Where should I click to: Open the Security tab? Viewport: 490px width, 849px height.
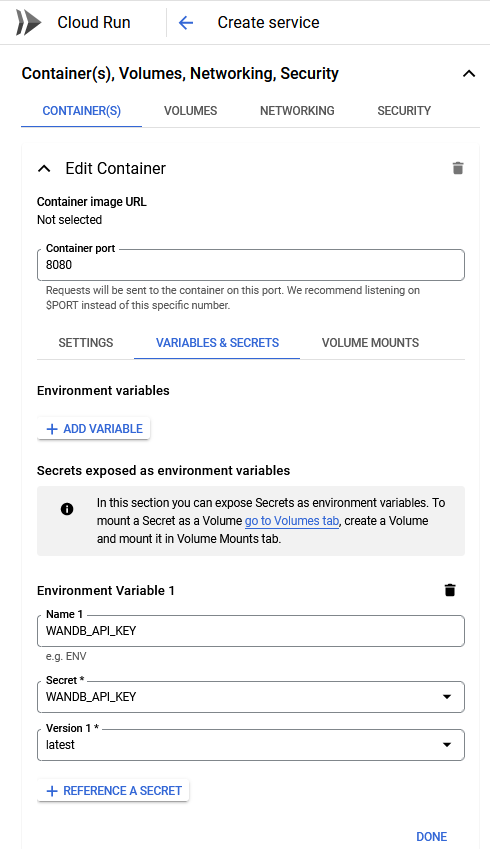coord(404,110)
